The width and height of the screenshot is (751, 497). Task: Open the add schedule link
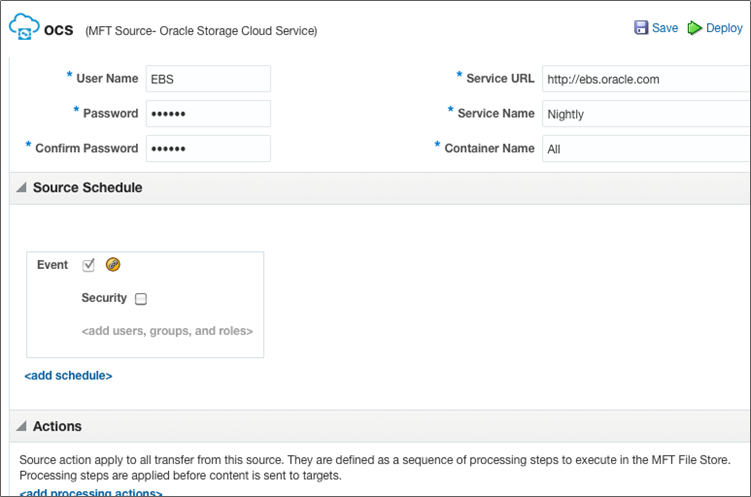click(x=68, y=375)
